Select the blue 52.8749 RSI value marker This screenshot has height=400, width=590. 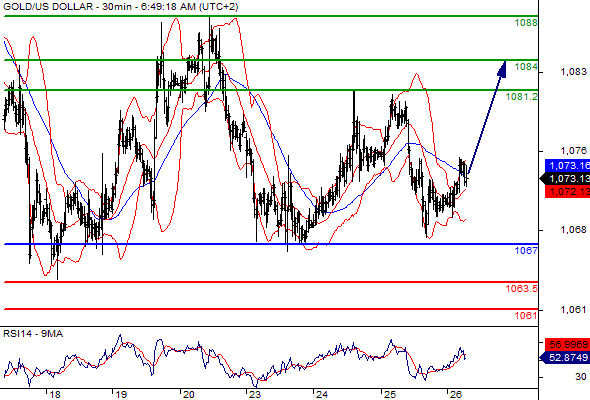pos(565,357)
